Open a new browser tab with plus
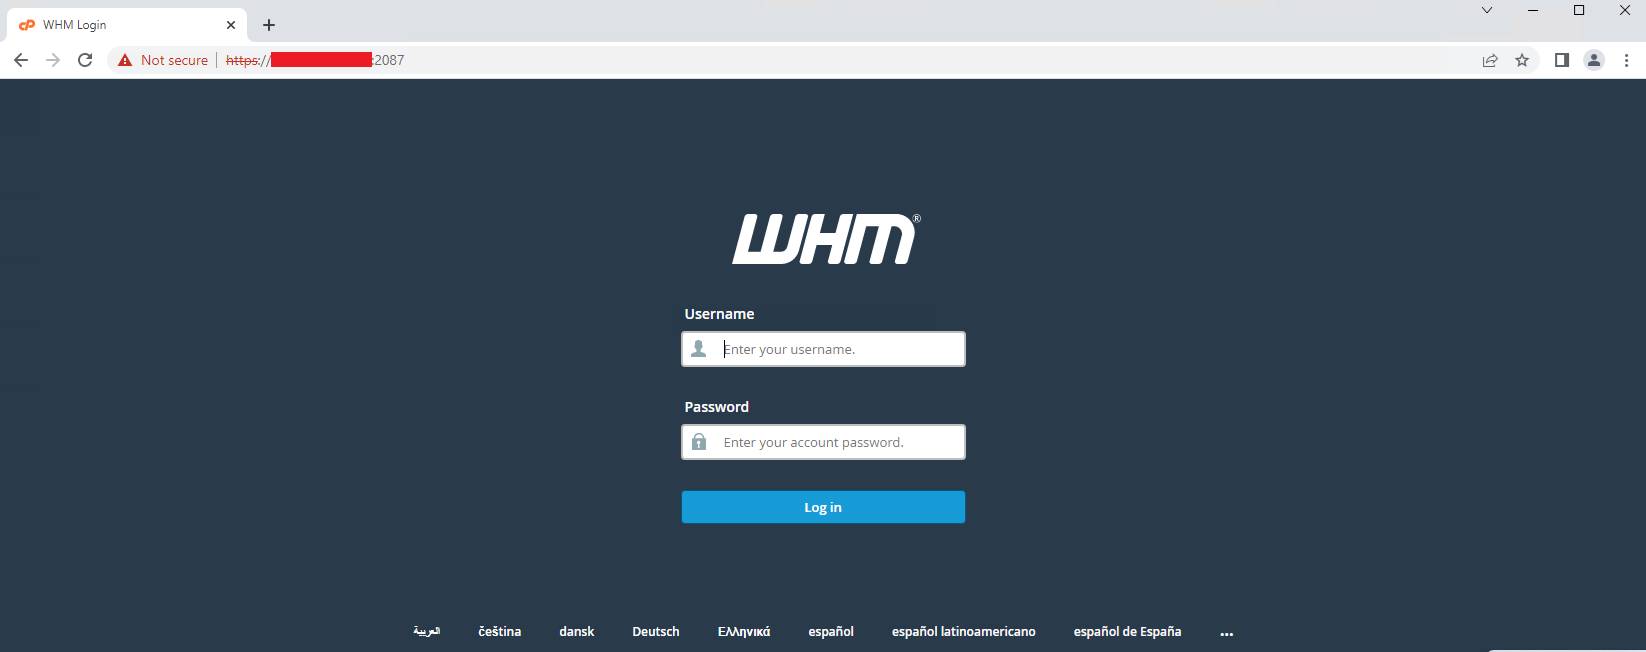 pyautogui.click(x=268, y=25)
